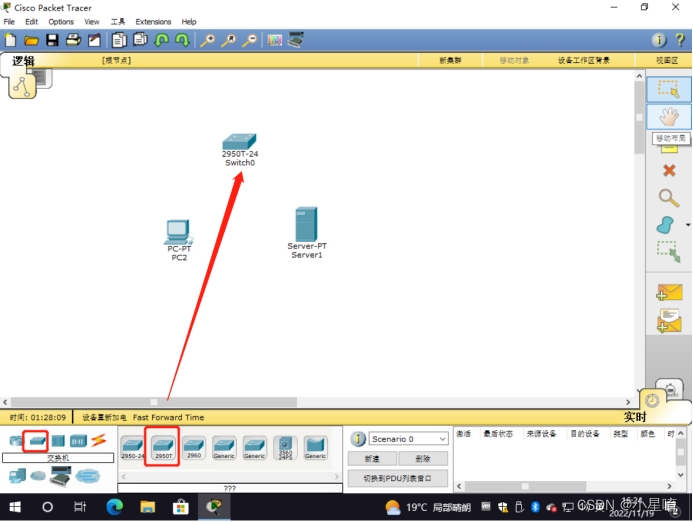Choose the Select tool in right panel
Screen dimensions: 693x522
click(669, 89)
